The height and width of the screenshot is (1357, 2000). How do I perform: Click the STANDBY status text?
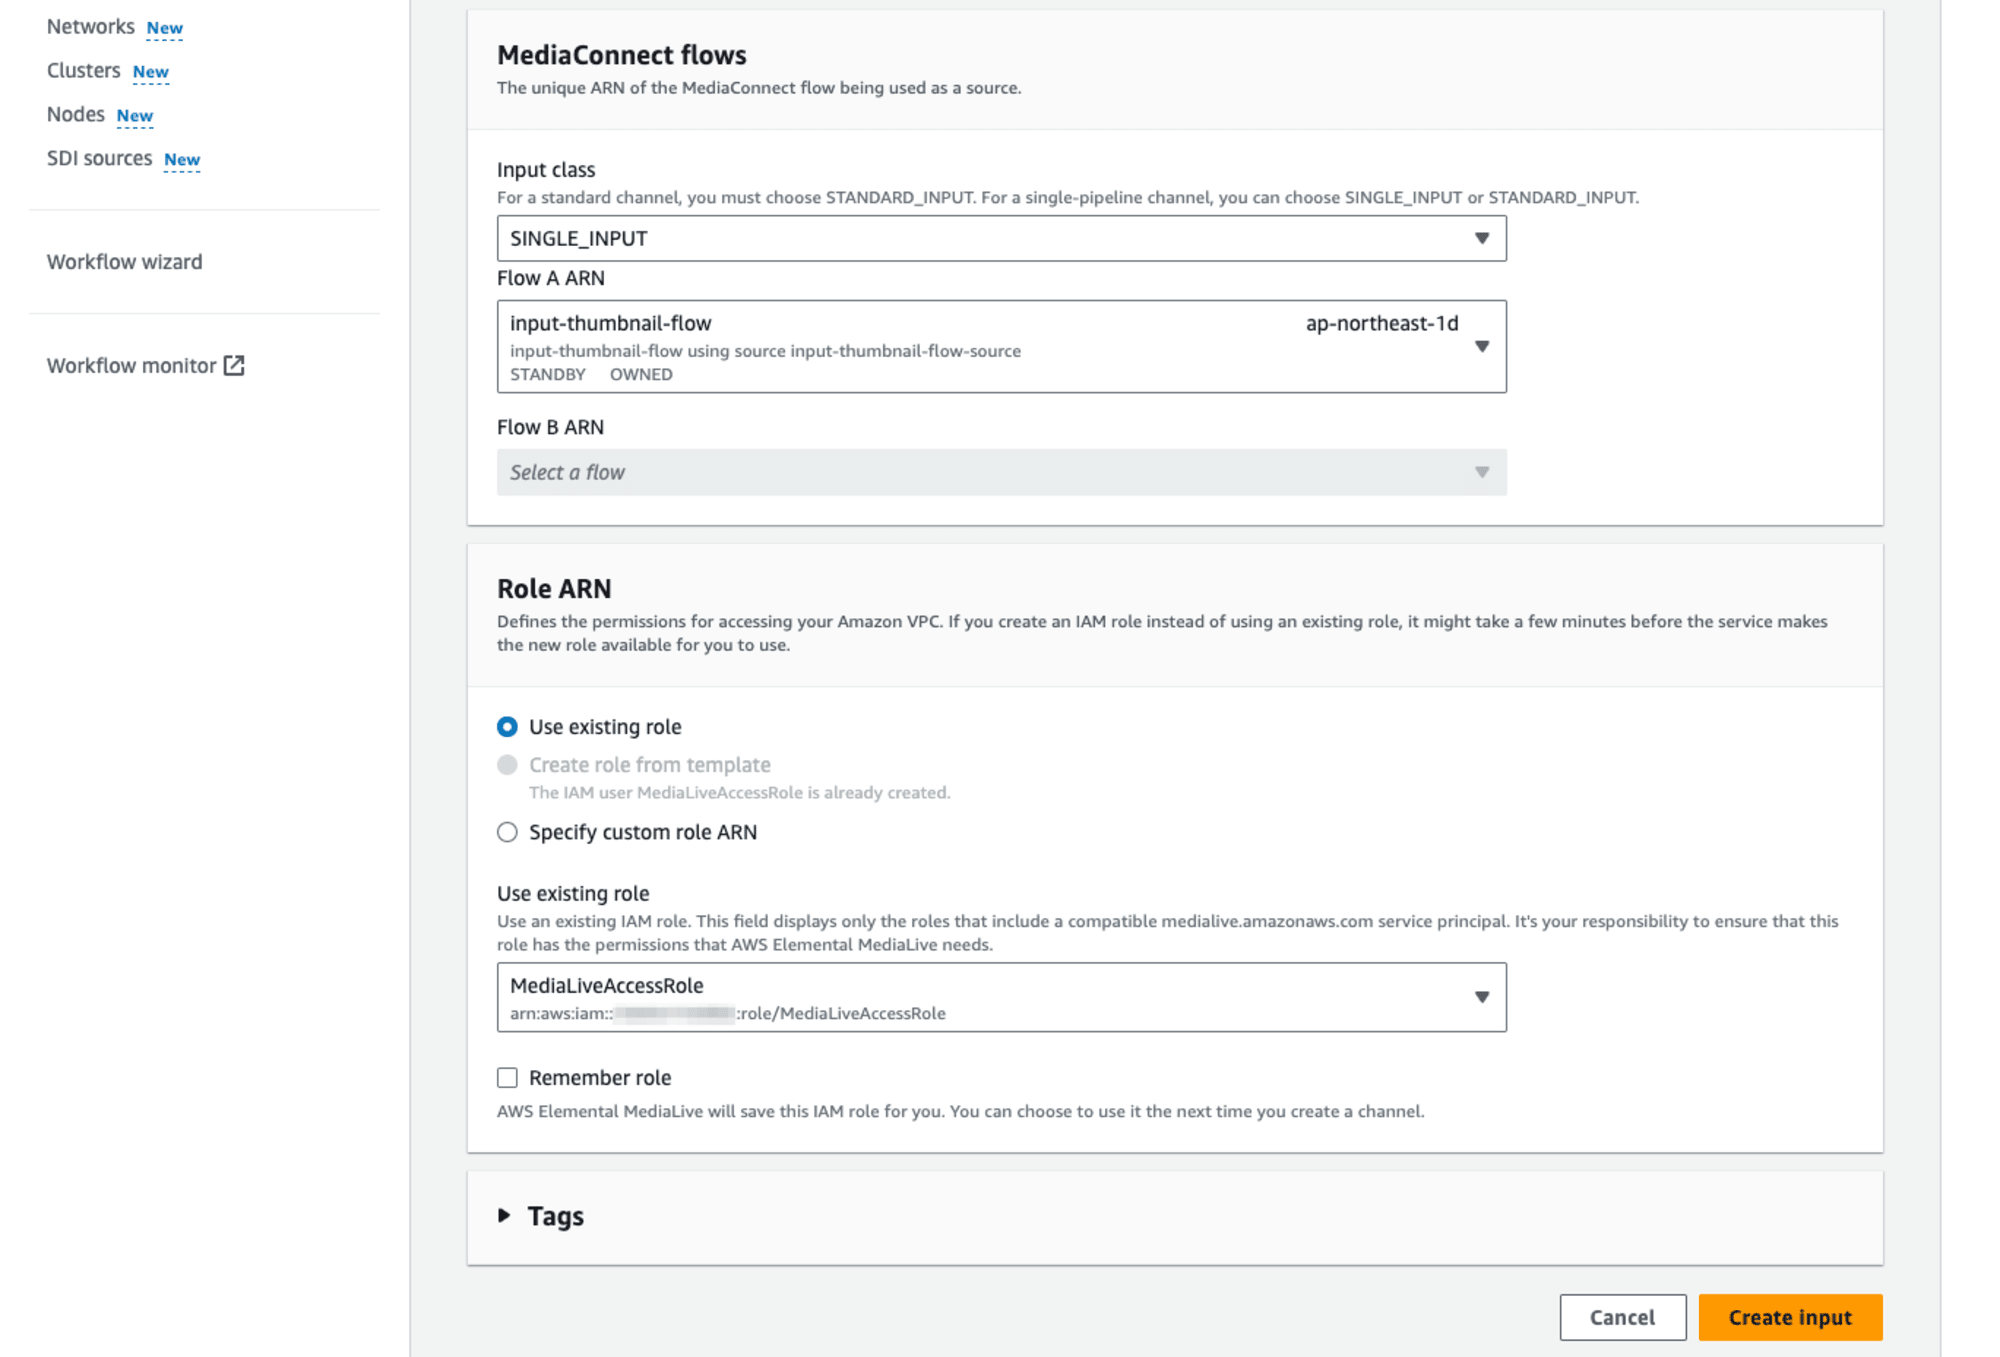coord(548,374)
